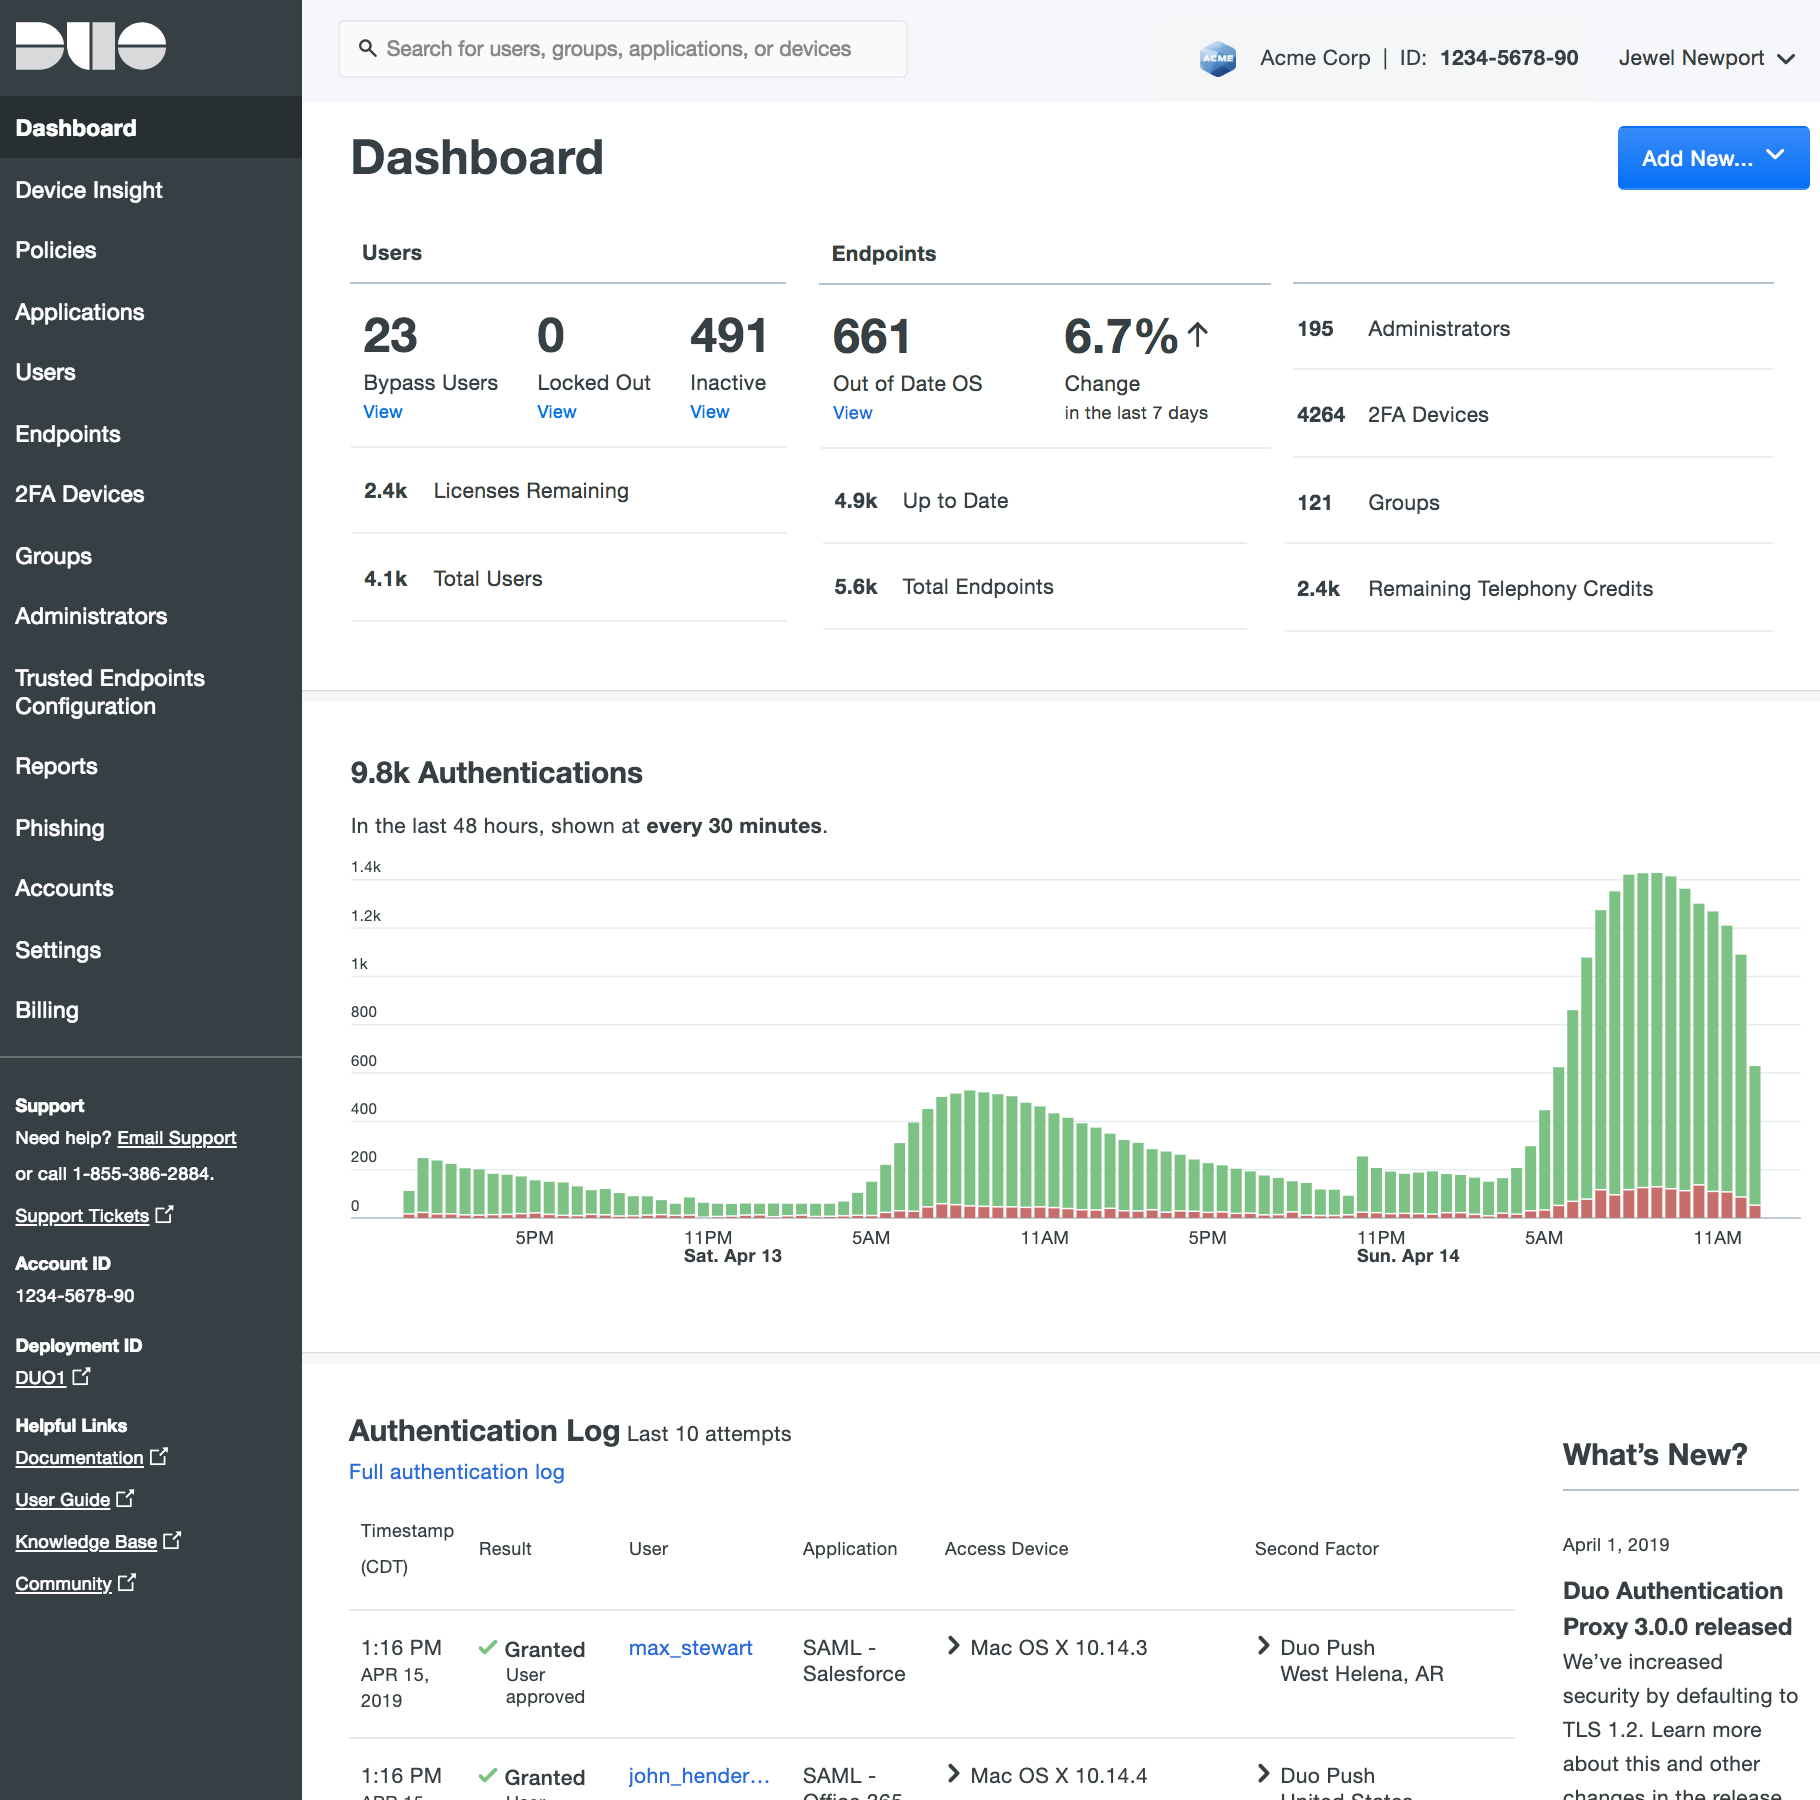Click the Acme Corp account logo
Viewport: 1820px width, 1800px height.
tap(1217, 58)
